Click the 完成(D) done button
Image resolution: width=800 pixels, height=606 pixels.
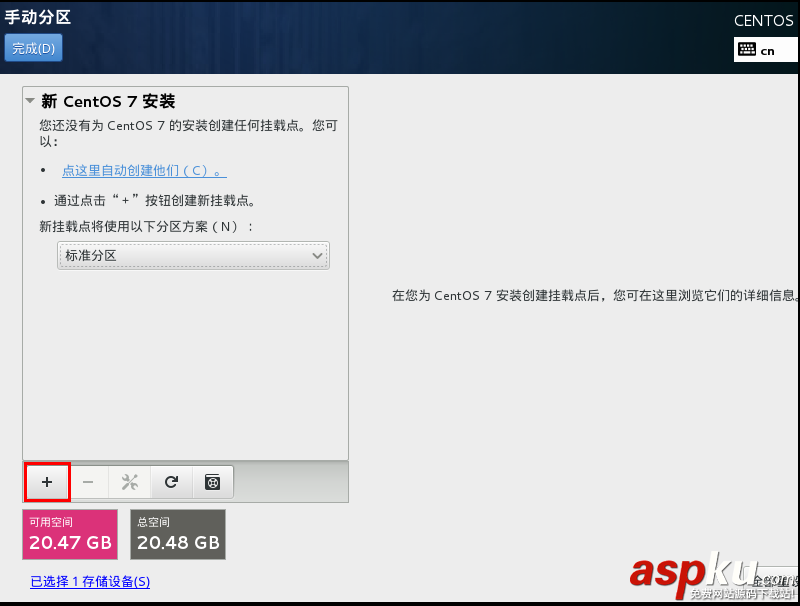click(34, 48)
